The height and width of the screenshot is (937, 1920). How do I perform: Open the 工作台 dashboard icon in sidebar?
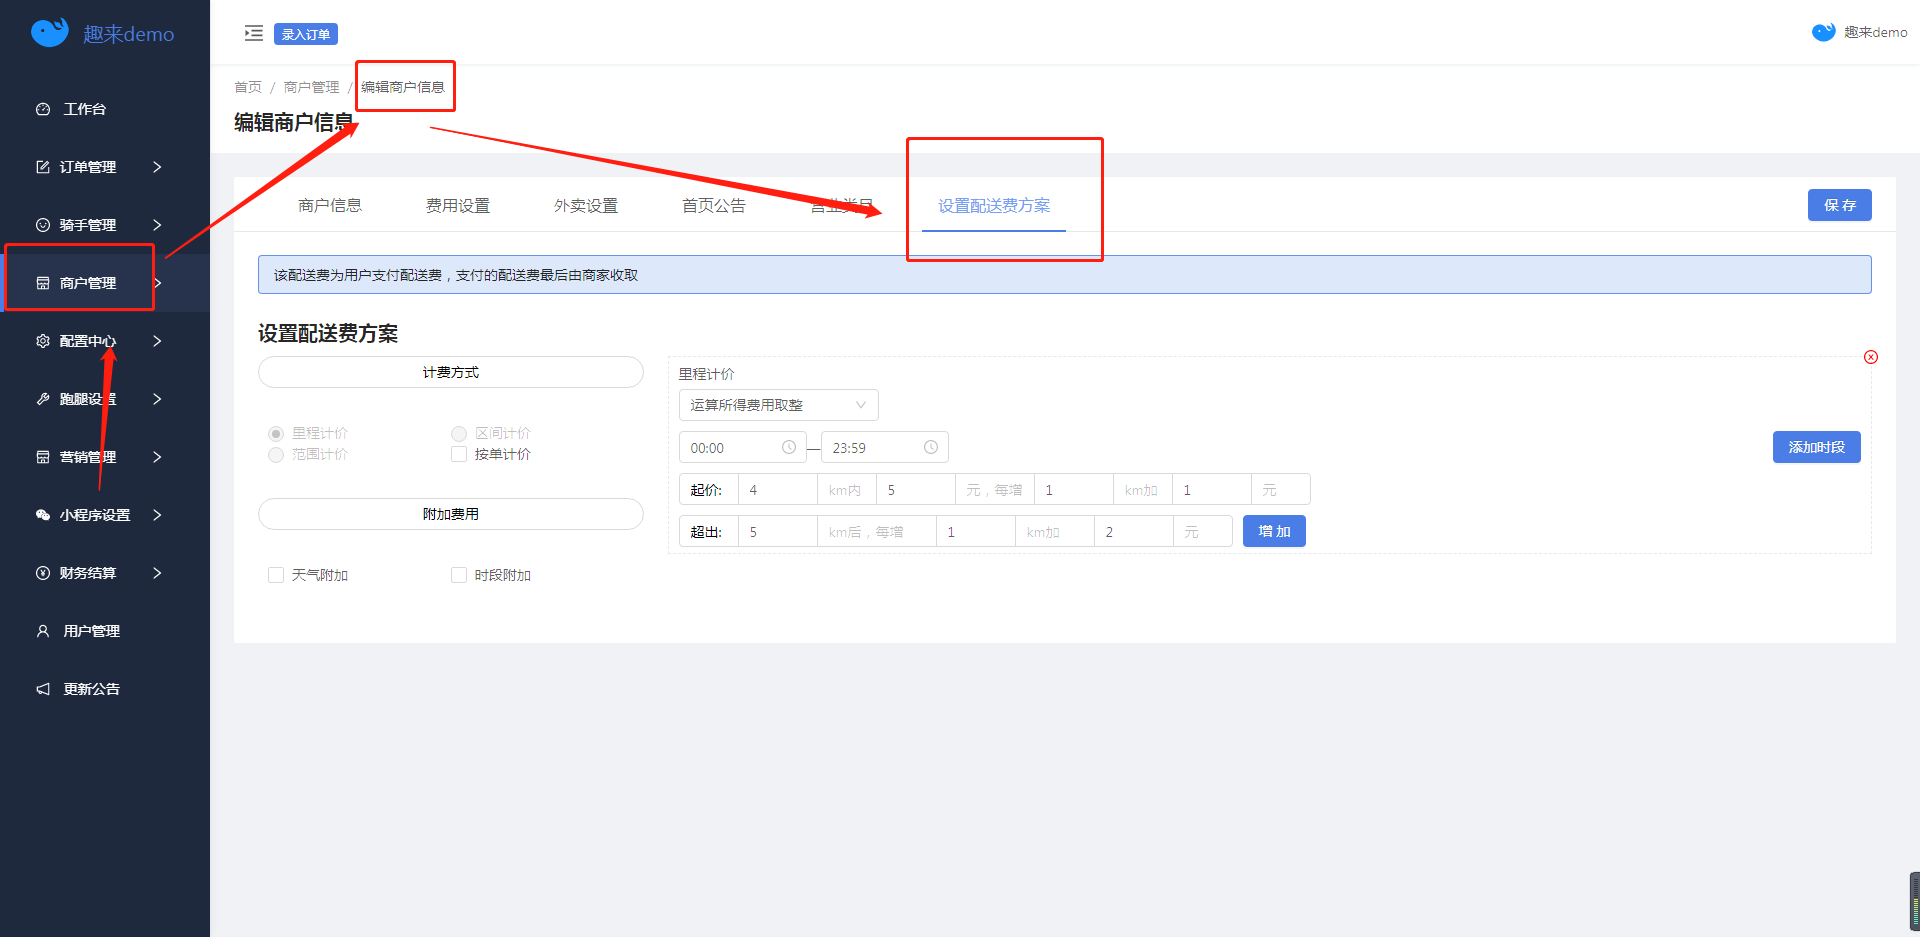(x=43, y=109)
